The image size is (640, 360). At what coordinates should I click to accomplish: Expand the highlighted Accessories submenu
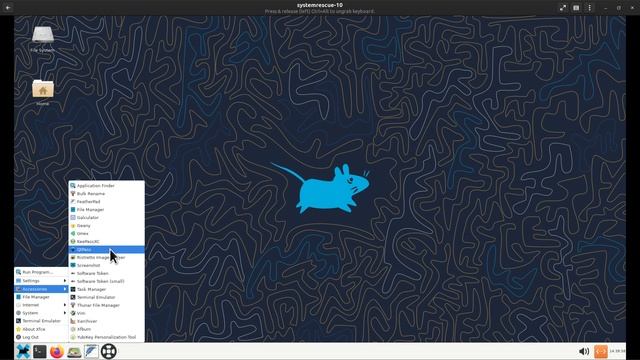pos(41,289)
